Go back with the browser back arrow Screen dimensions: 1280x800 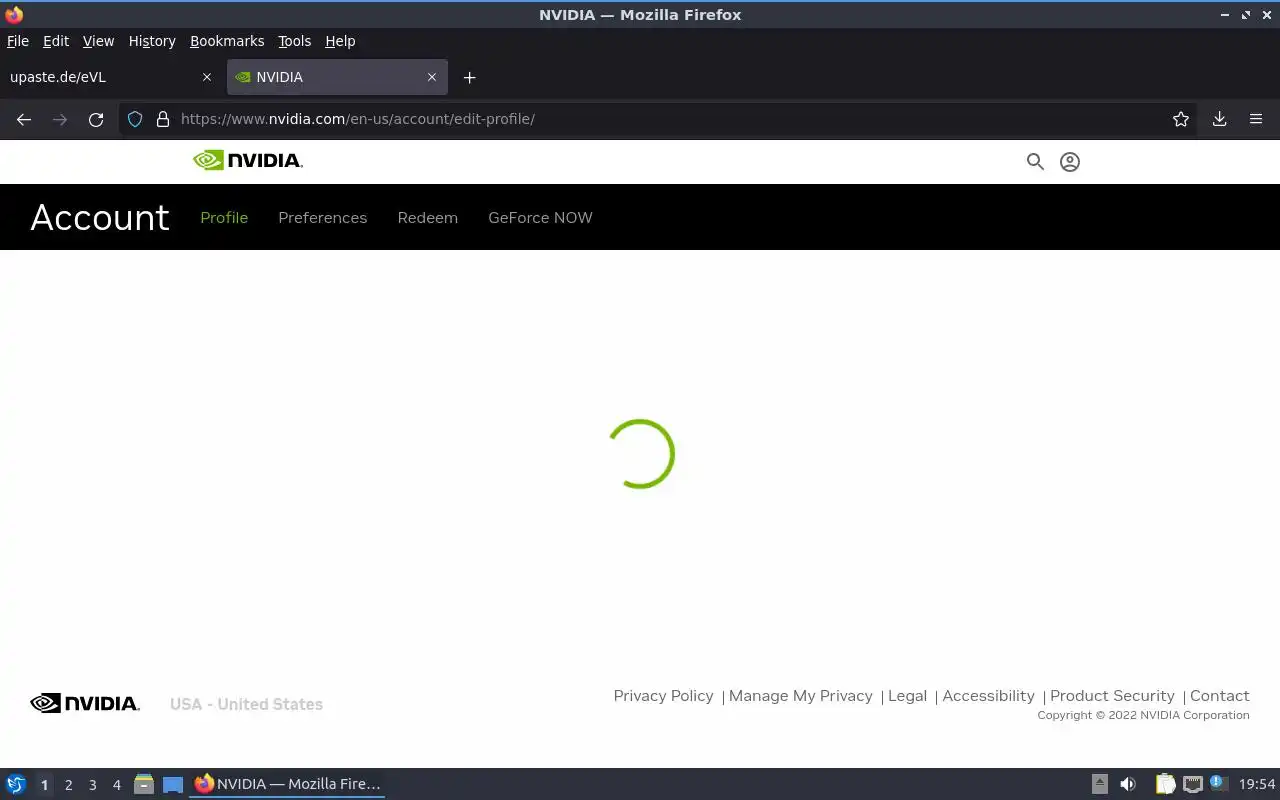pyautogui.click(x=24, y=119)
